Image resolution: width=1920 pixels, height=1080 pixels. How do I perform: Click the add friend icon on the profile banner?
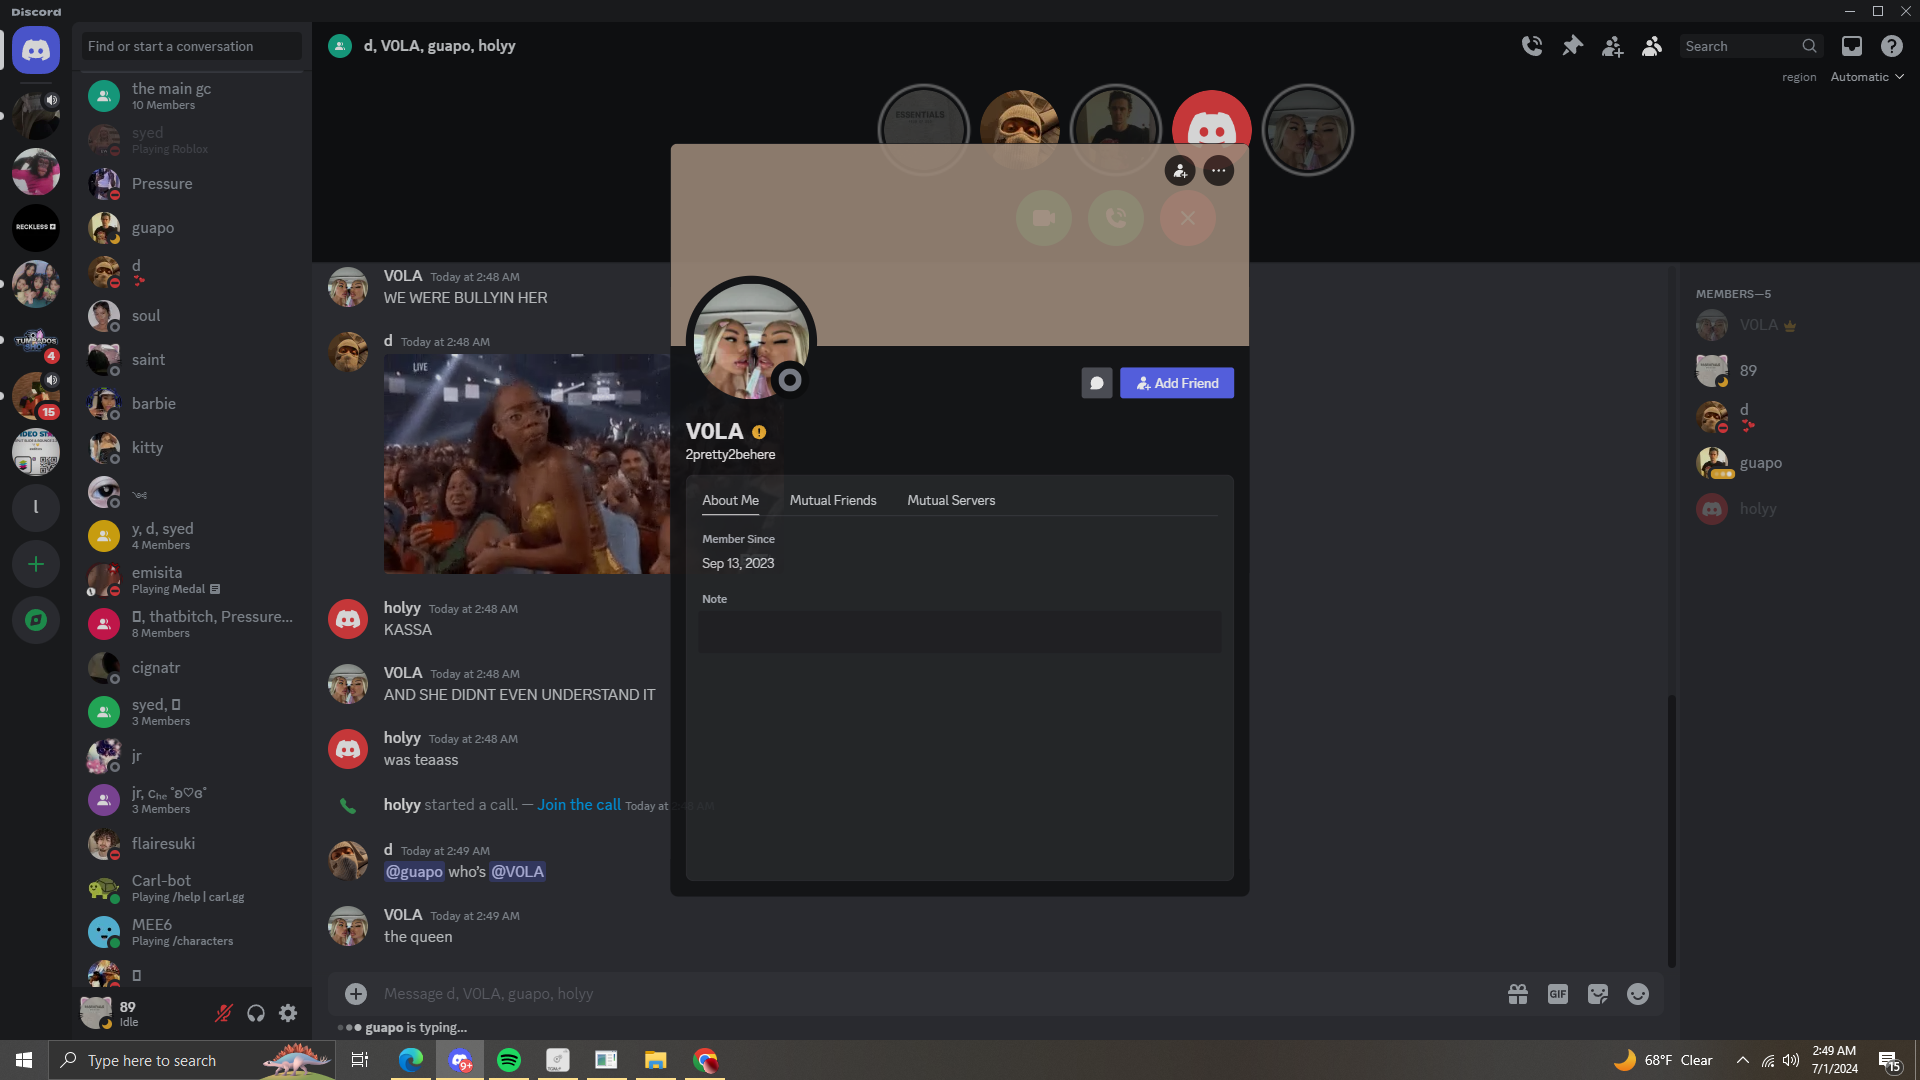coord(1180,171)
